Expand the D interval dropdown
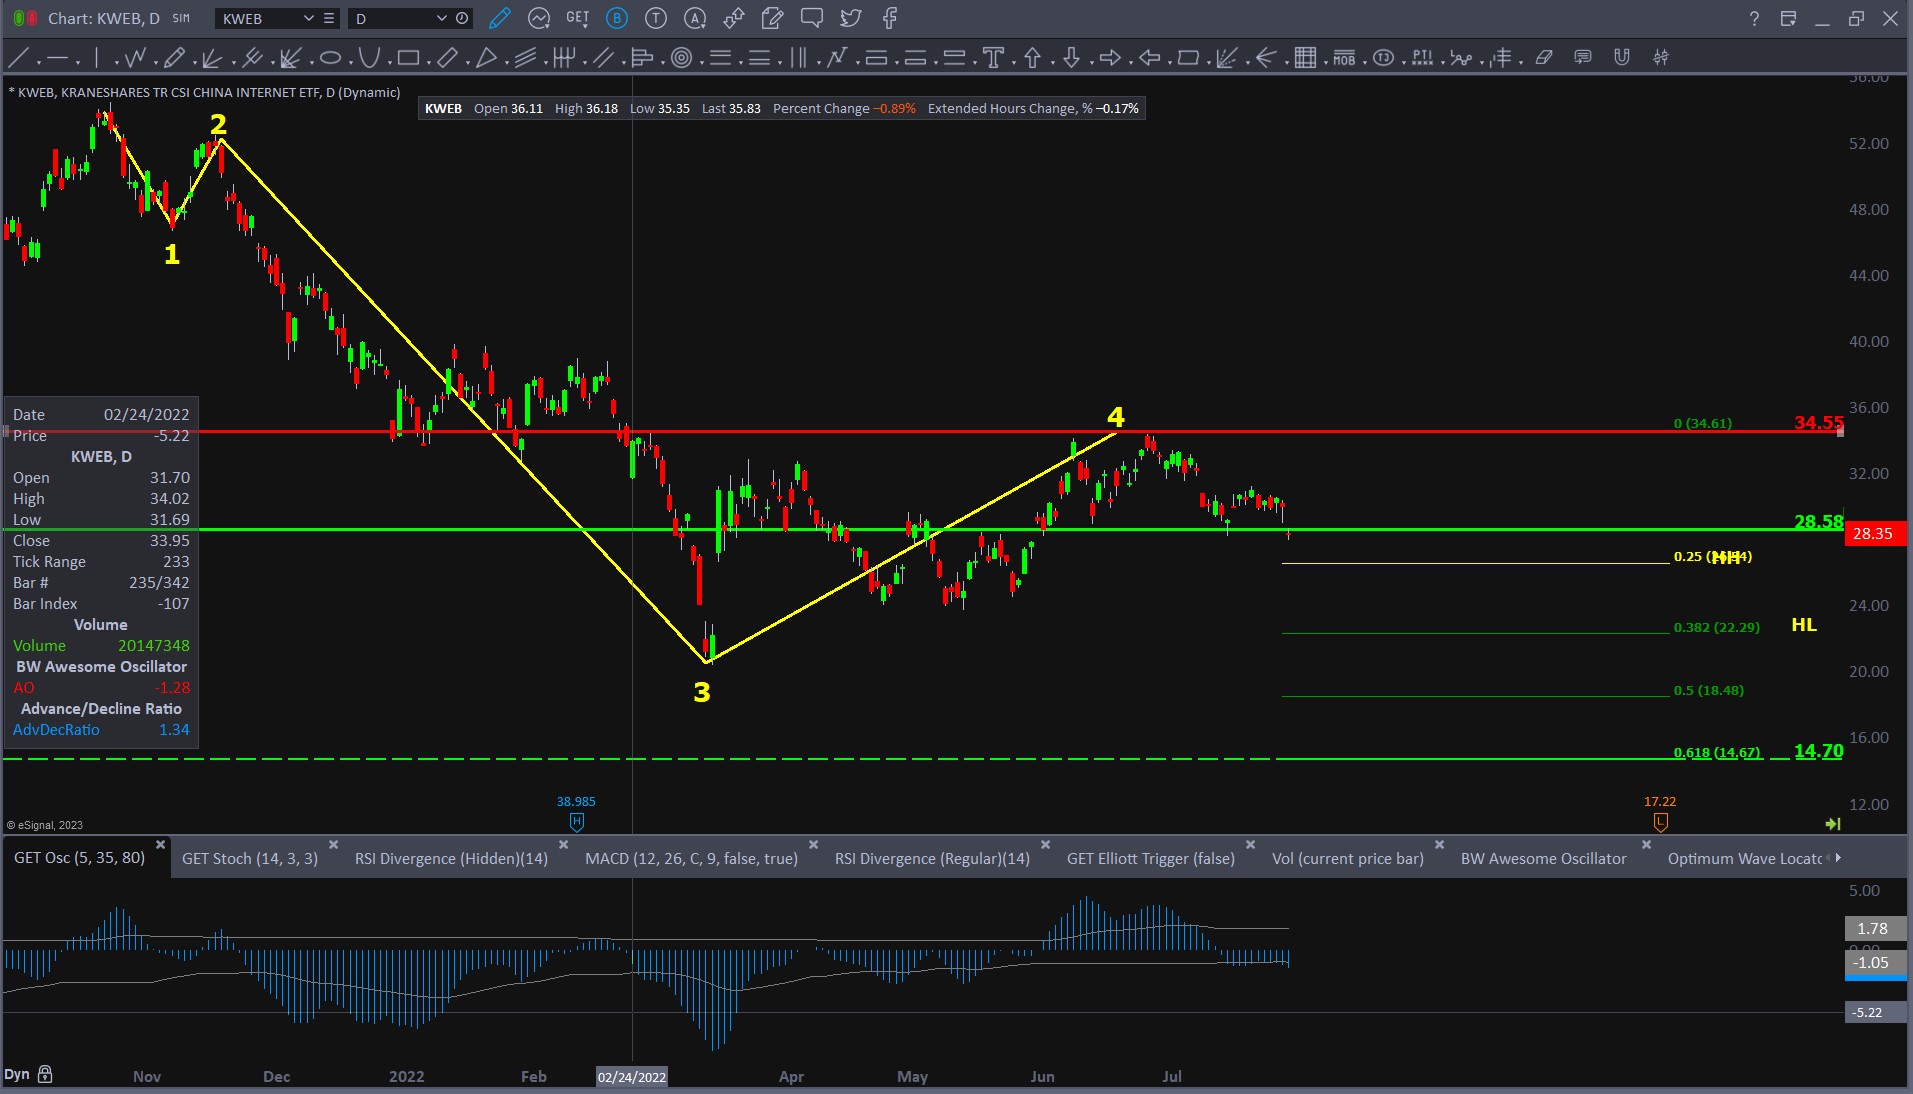The image size is (1913, 1094). pos(441,18)
